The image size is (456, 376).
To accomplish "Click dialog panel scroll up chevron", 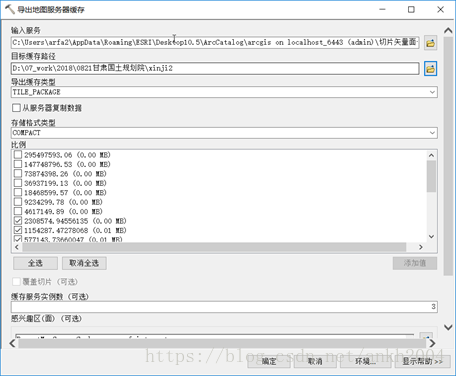I will click(x=448, y=31).
